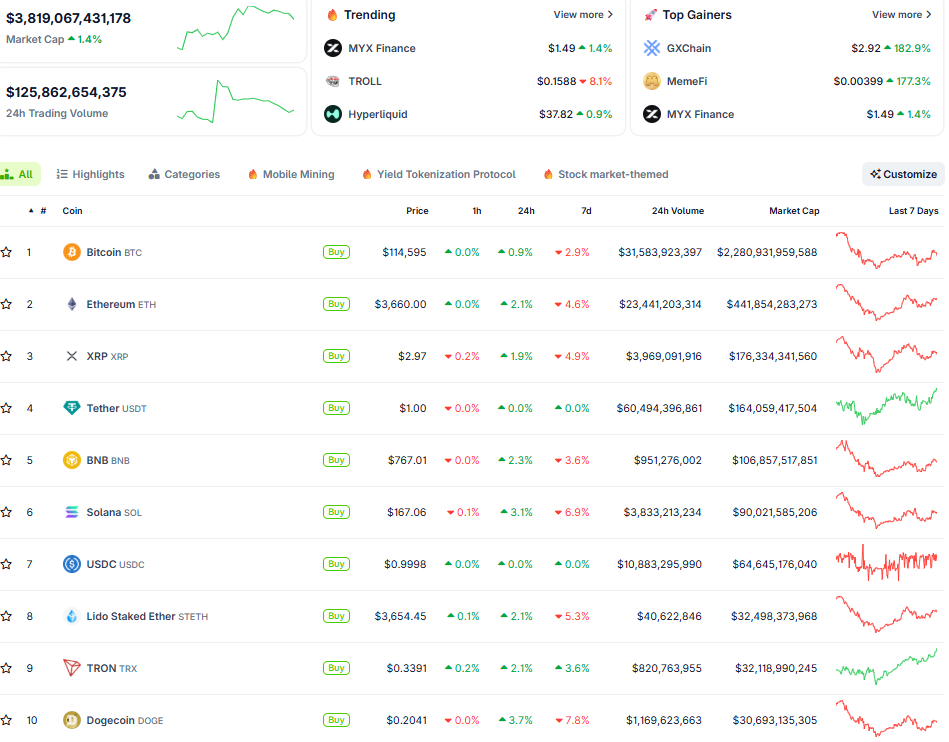Open the Customize panel icon
The width and height of the screenshot is (949, 742).
[874, 174]
